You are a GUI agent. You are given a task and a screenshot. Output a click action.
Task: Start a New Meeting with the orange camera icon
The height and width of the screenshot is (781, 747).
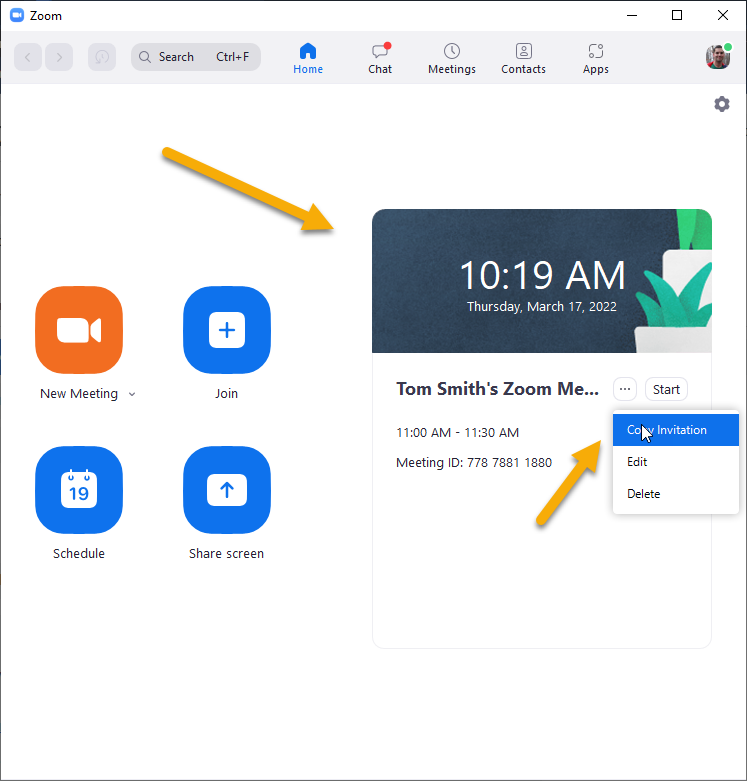[x=79, y=330]
